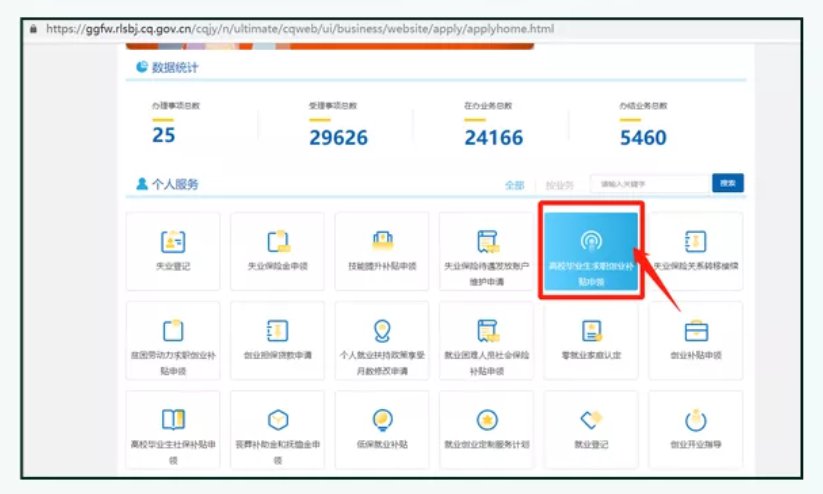Click 创业担保贷款申请 icon
The height and width of the screenshot is (494, 823).
[x=278, y=331]
